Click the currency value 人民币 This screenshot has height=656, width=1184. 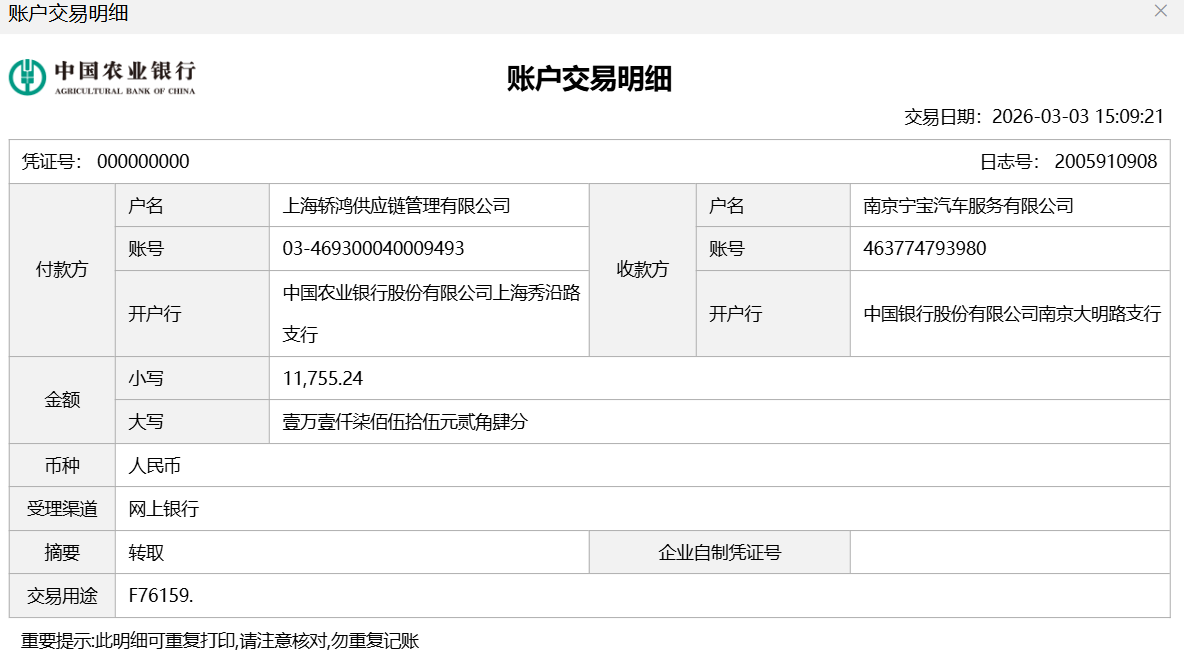tap(155, 466)
